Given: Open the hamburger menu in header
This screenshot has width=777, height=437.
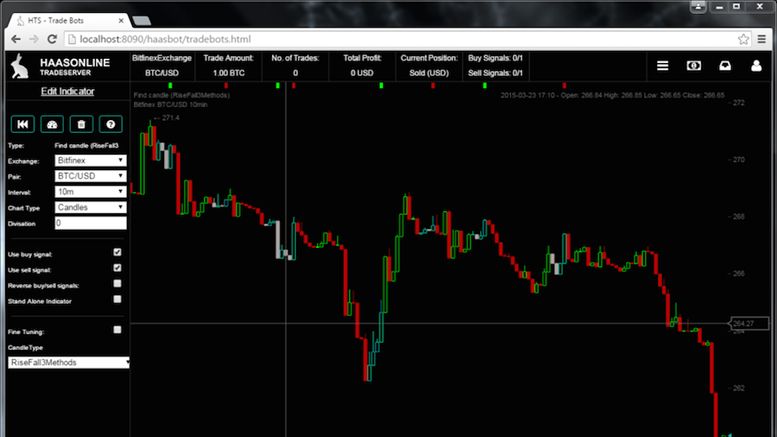Looking at the screenshot, I should pyautogui.click(x=663, y=66).
